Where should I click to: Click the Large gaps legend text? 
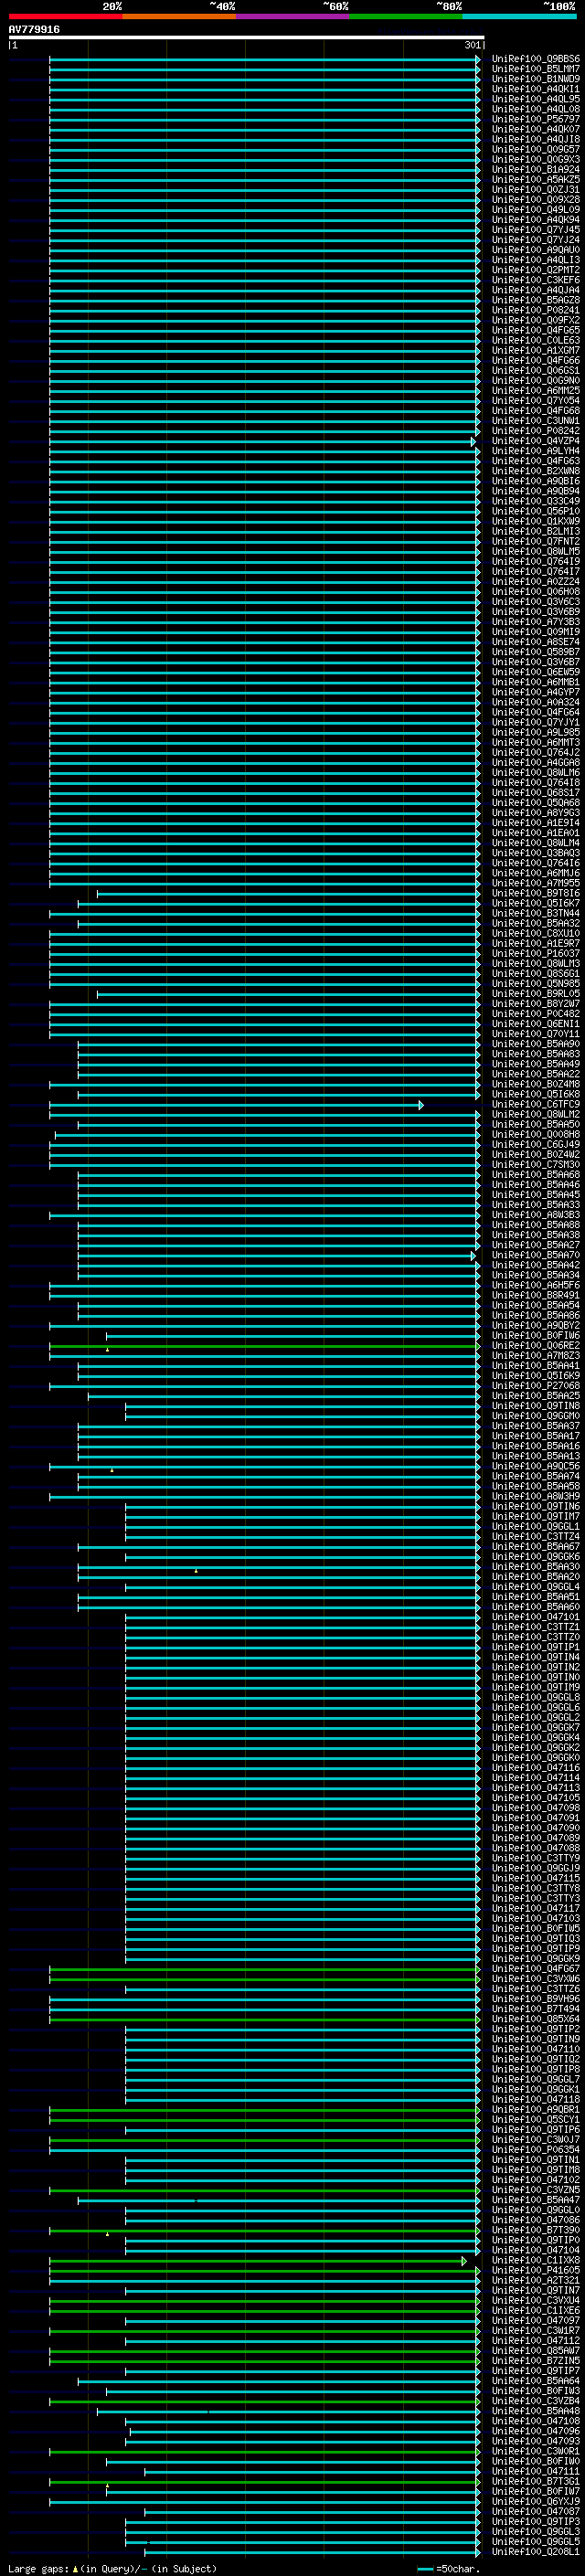(x=112, y=2569)
